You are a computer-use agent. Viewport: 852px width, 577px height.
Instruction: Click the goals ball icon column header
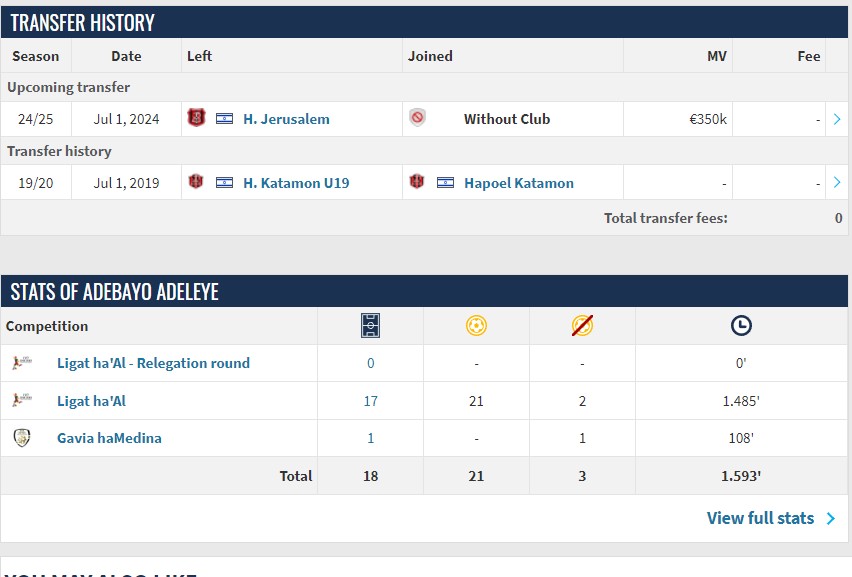pyautogui.click(x=476, y=325)
